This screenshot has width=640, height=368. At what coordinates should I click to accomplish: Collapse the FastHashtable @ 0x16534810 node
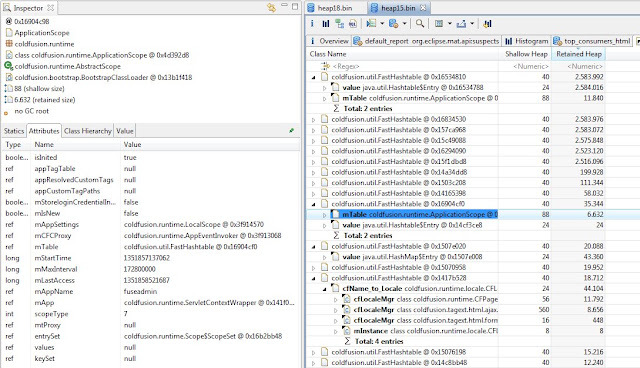(x=313, y=77)
